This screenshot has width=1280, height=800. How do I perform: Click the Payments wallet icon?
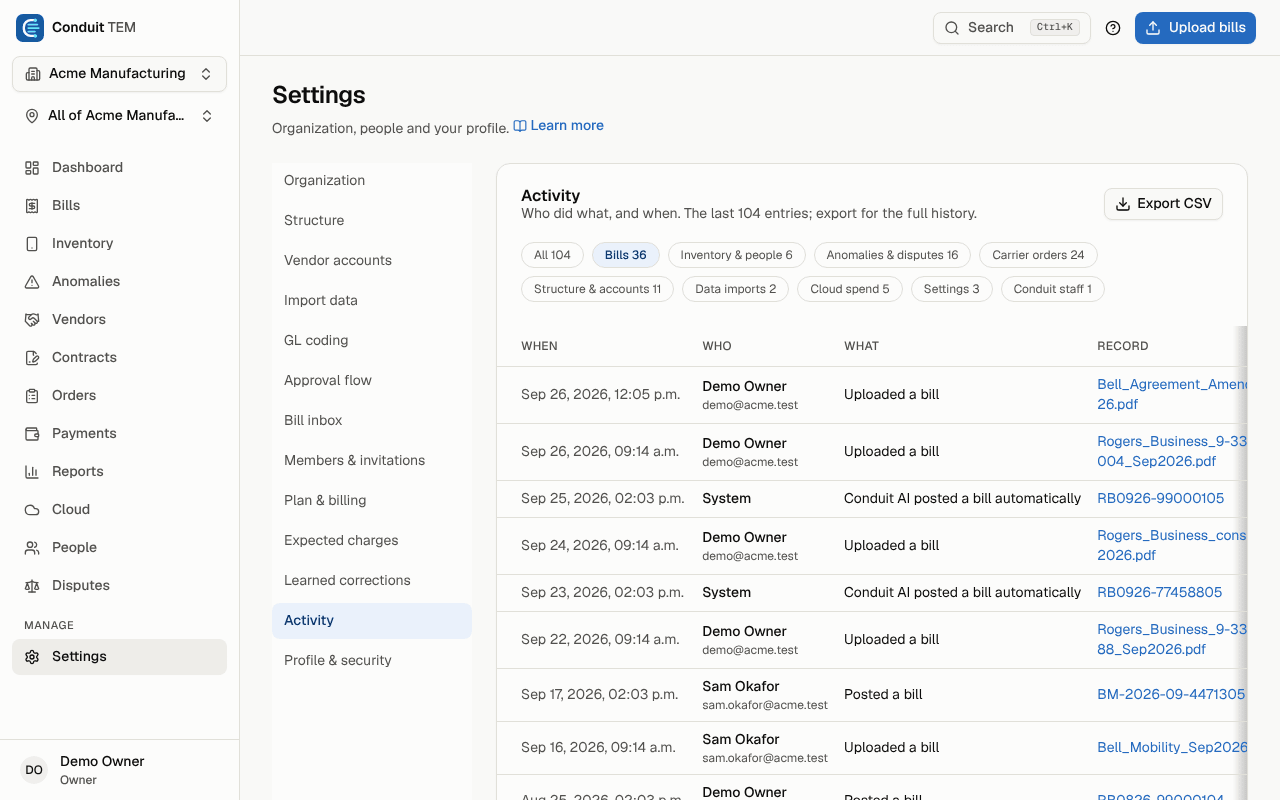[x=32, y=434]
